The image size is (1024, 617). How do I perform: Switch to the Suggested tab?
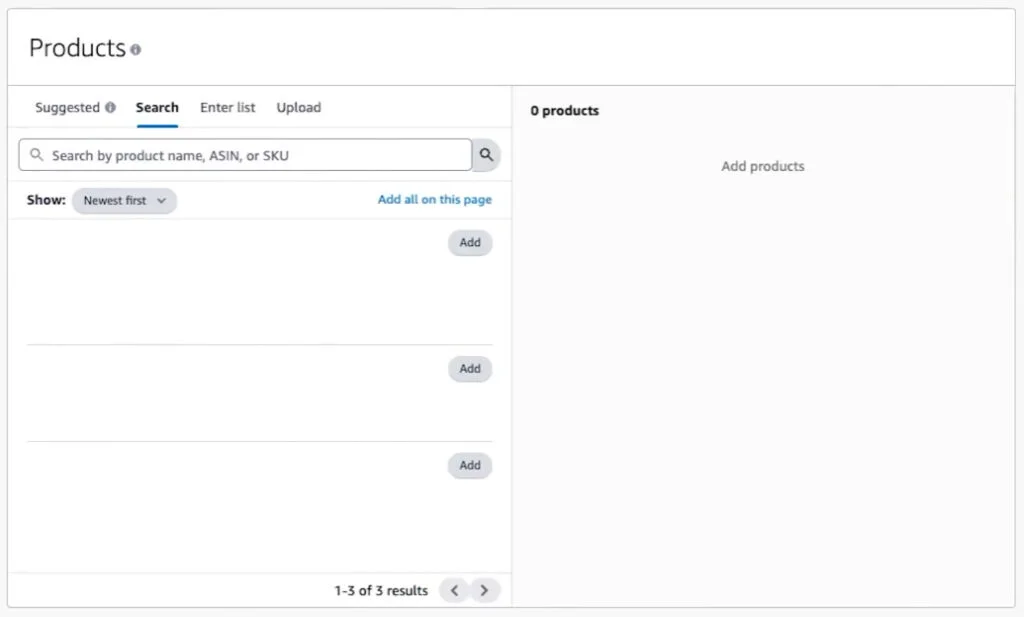point(68,107)
